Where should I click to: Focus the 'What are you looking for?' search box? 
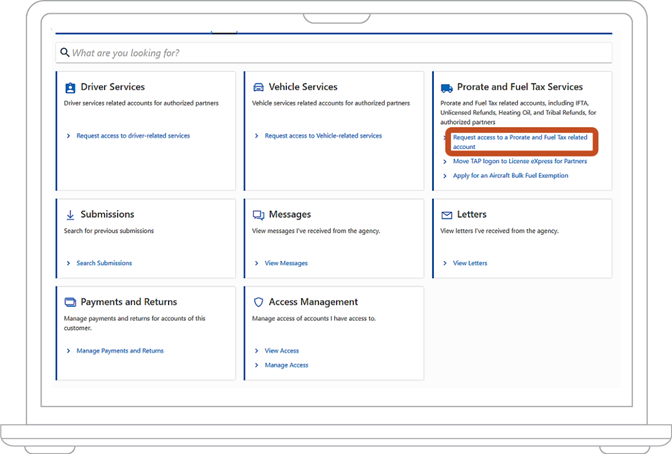(x=333, y=53)
